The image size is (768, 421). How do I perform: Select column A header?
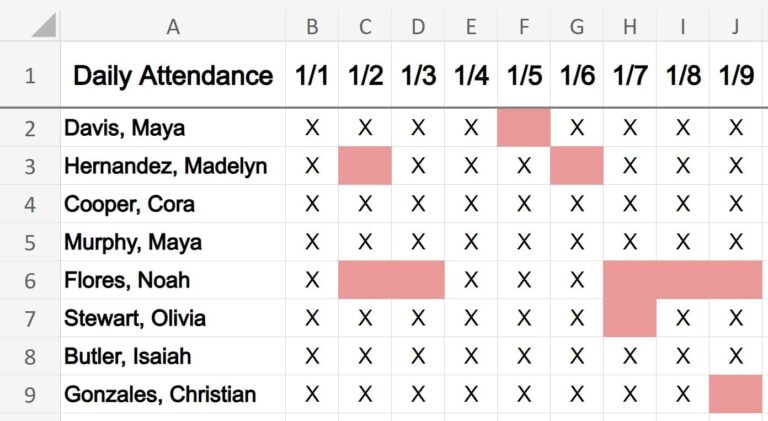point(173,26)
